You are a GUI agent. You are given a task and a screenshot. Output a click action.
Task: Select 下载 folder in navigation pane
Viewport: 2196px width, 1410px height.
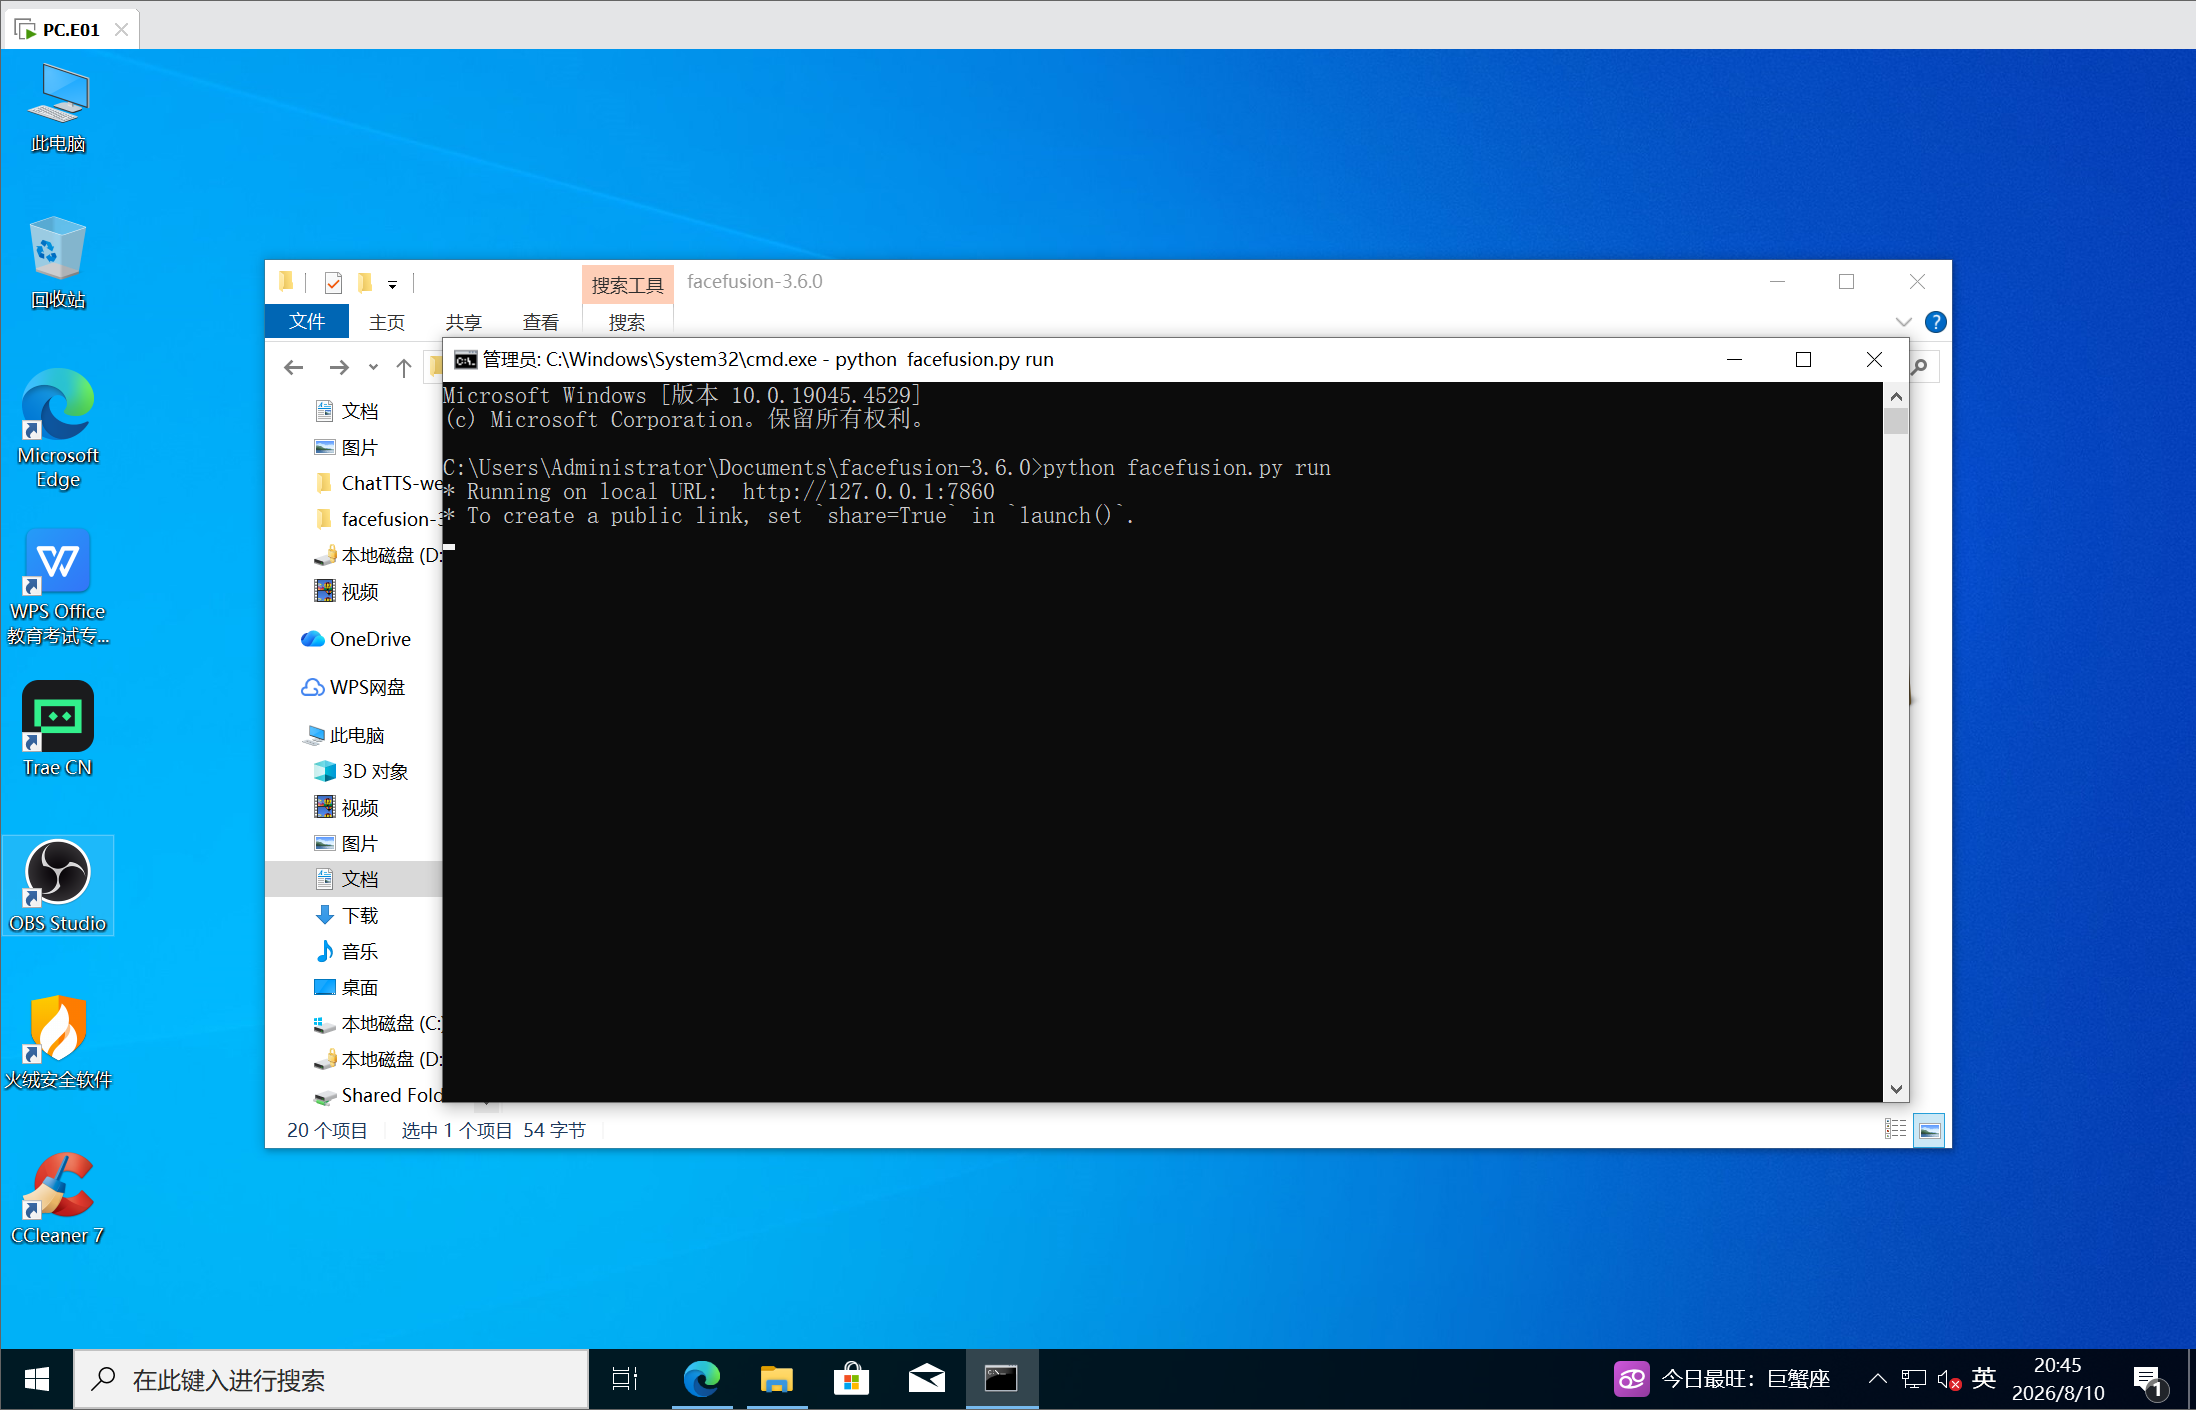coord(348,915)
